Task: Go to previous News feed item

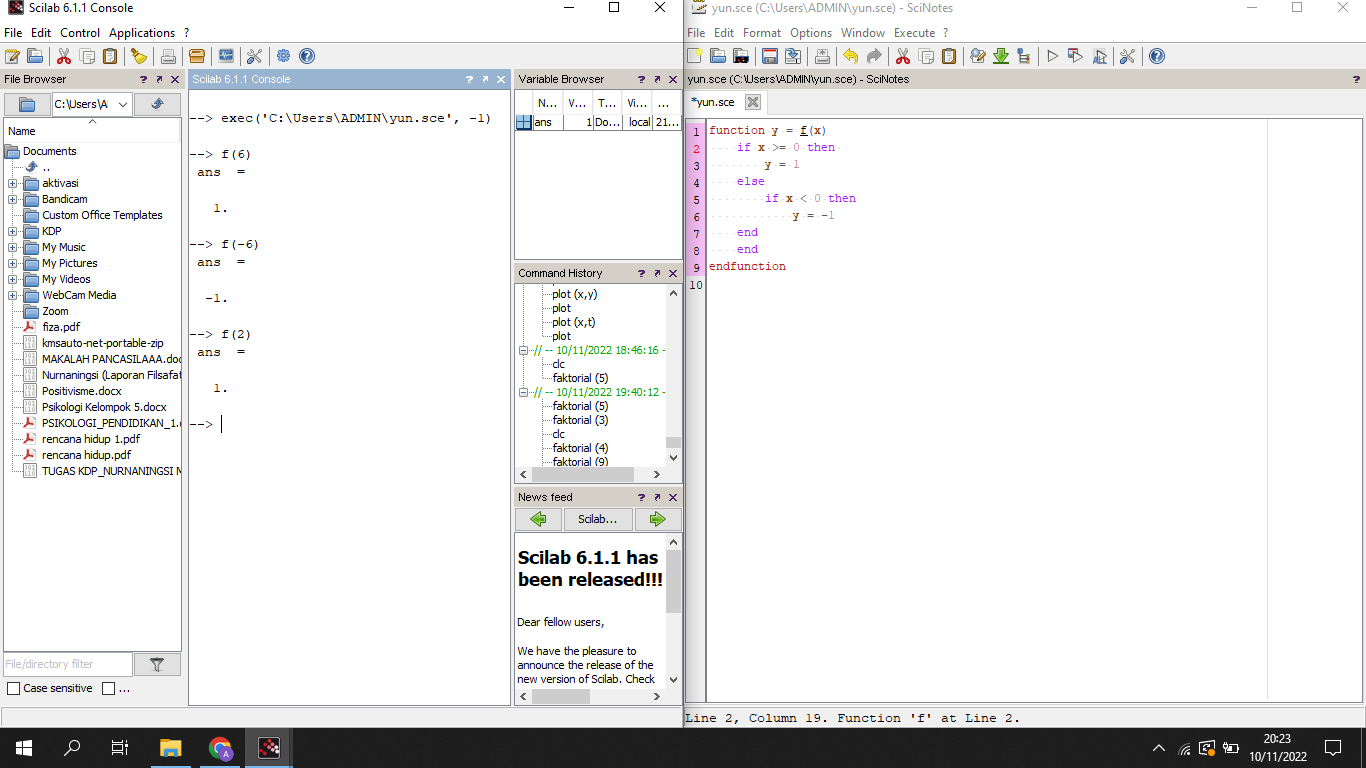Action: pos(538,519)
